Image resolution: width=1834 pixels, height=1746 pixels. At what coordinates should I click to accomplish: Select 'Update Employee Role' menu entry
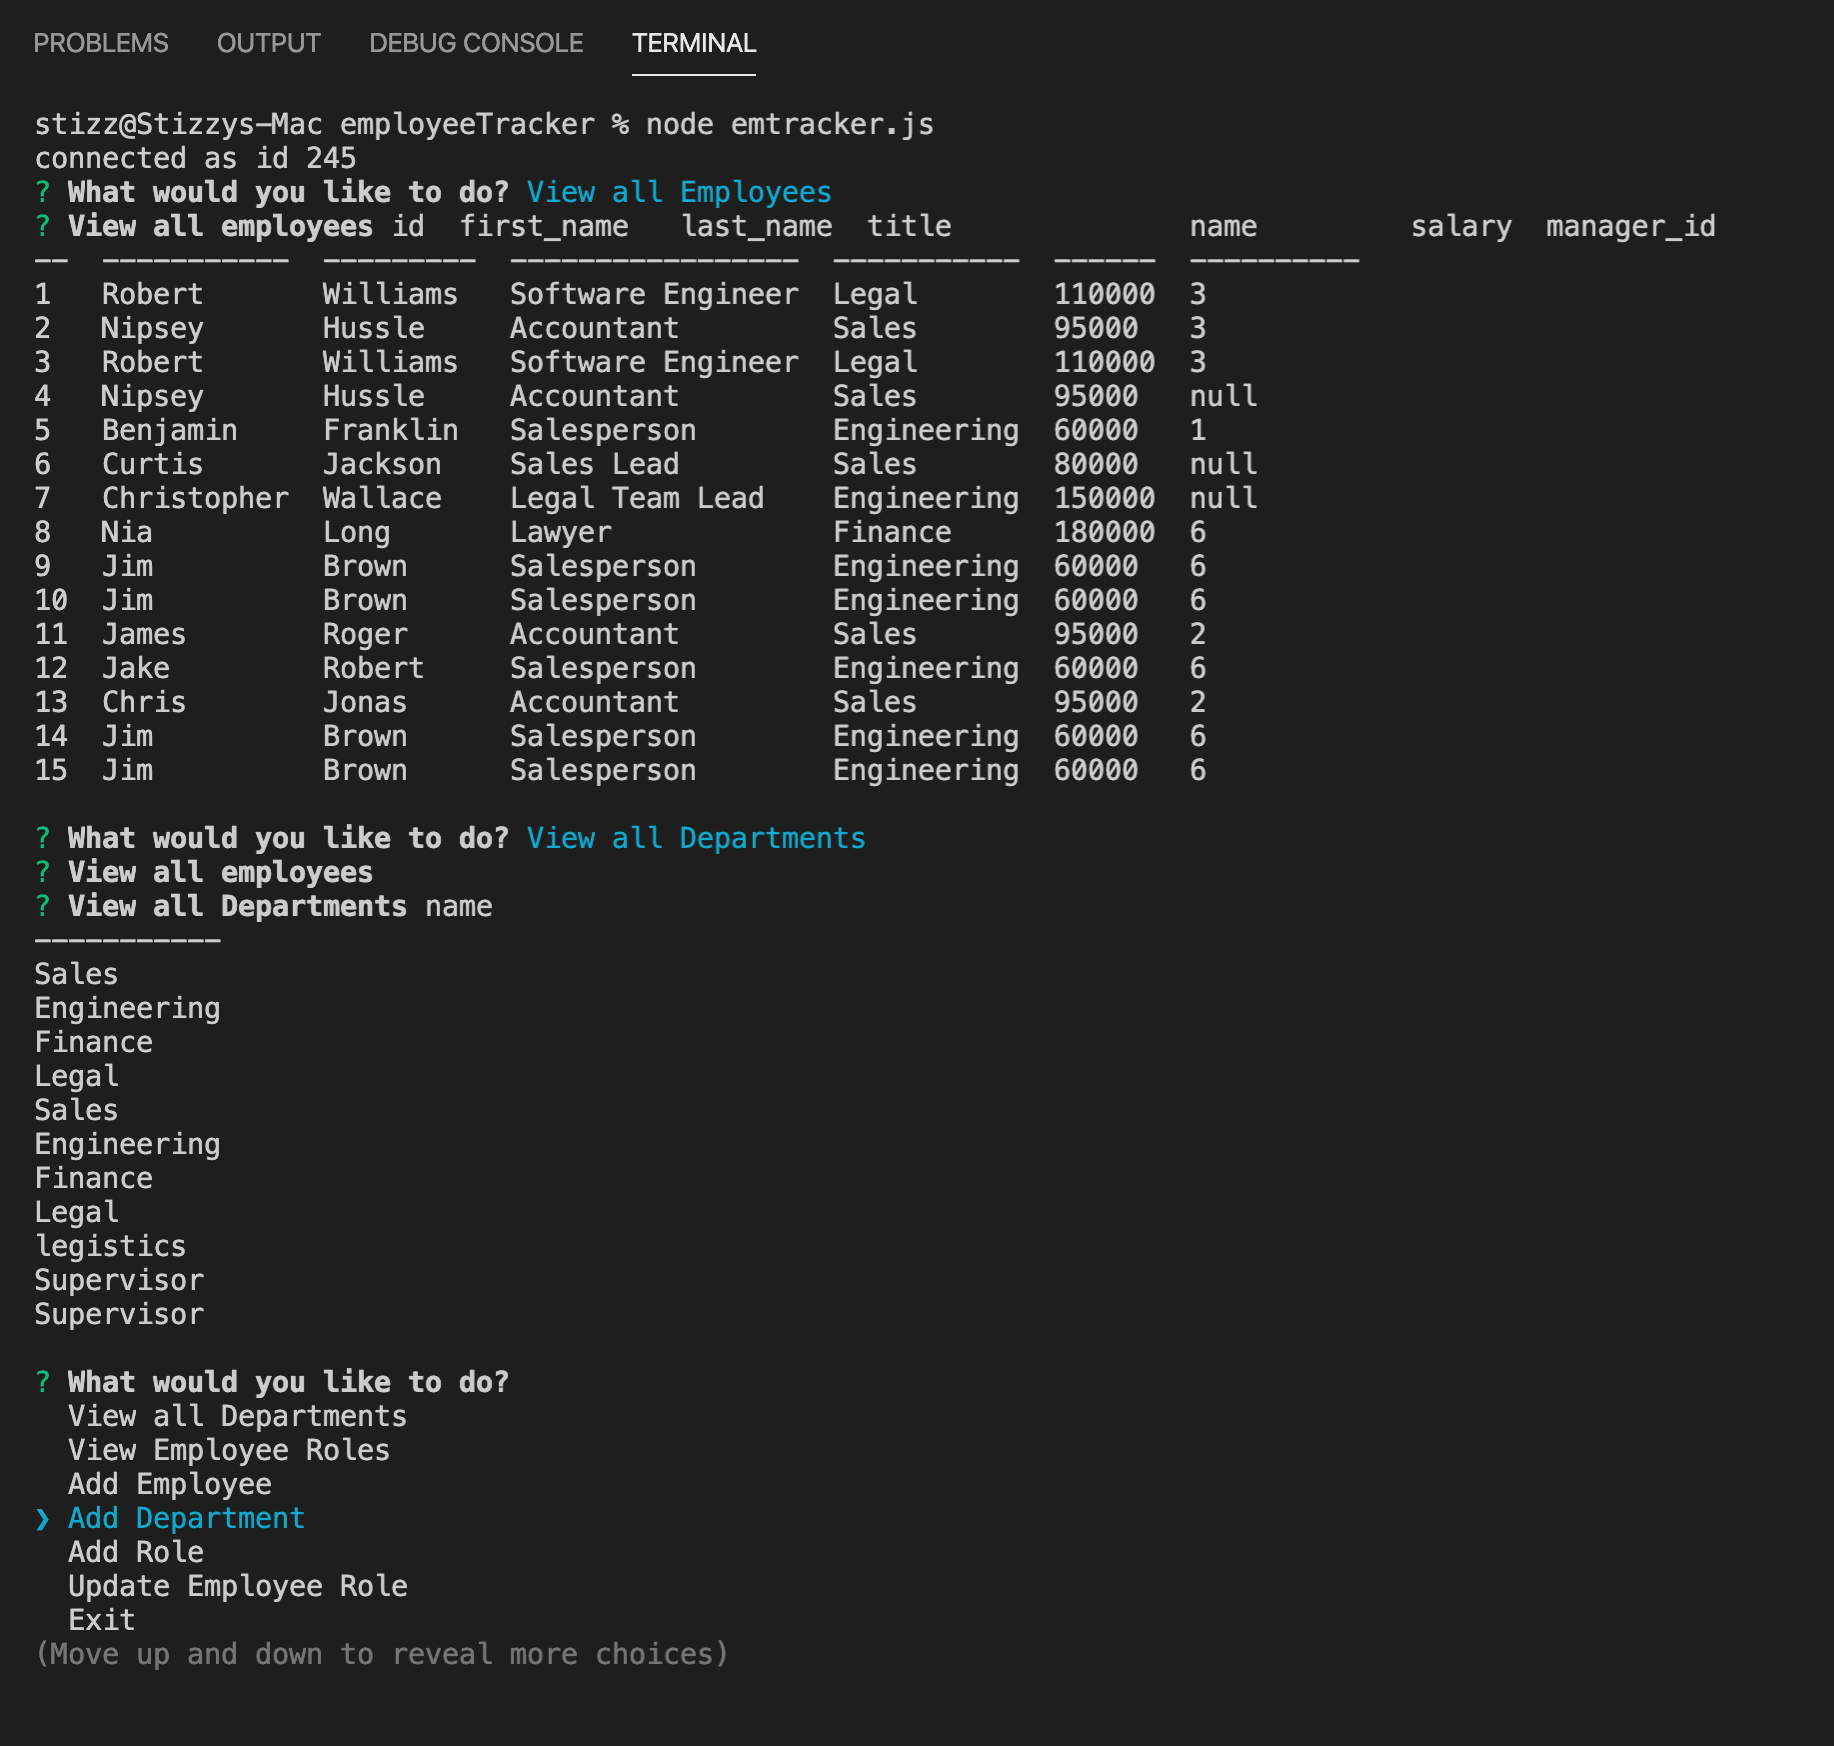[237, 1585]
